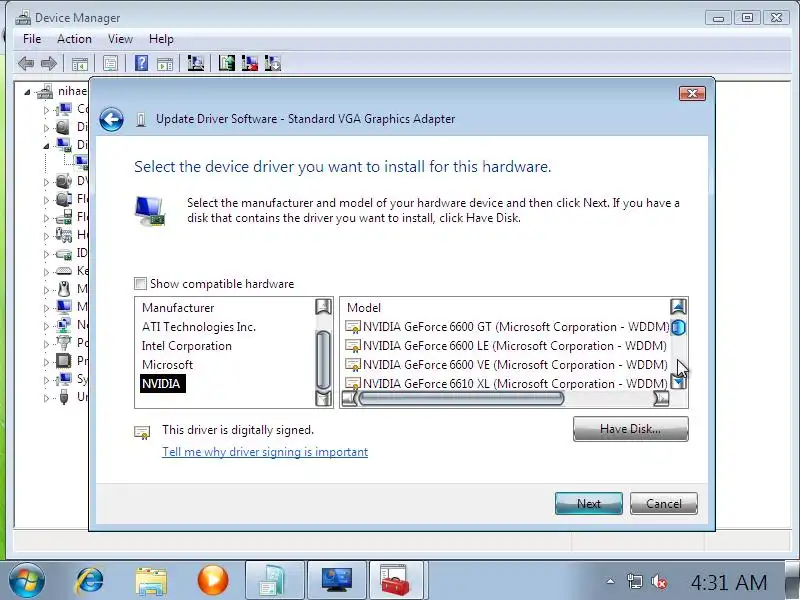
Task: Click the blue Back arrow in the wizard
Action: pos(111,120)
